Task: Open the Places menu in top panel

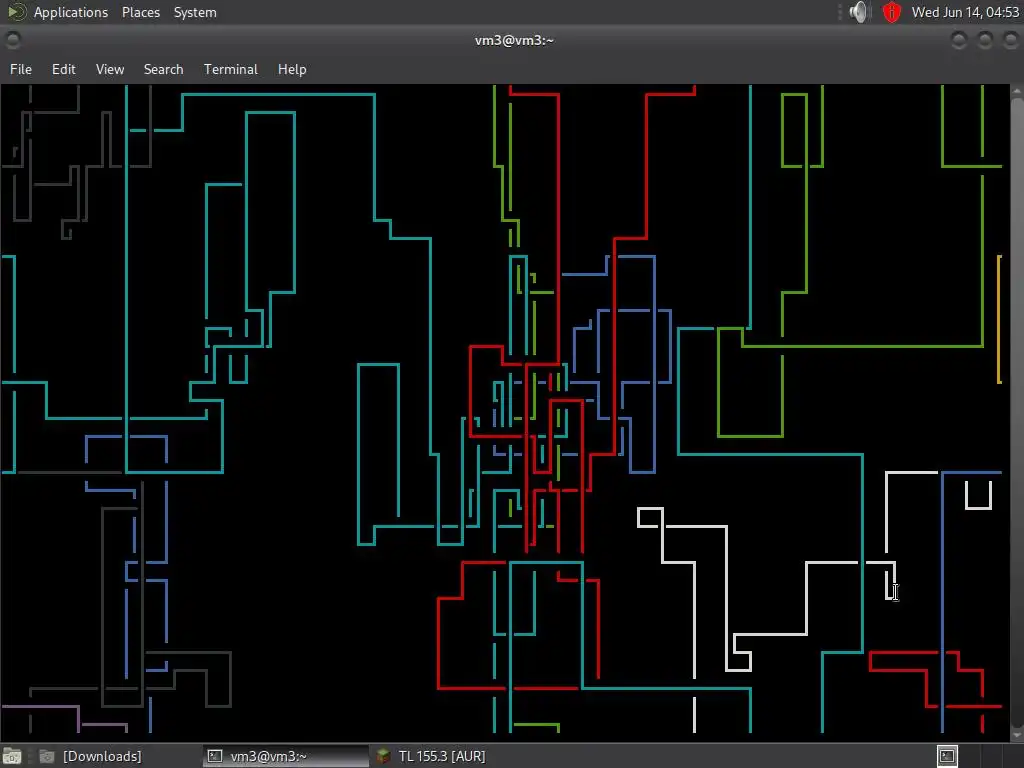Action: tap(140, 12)
